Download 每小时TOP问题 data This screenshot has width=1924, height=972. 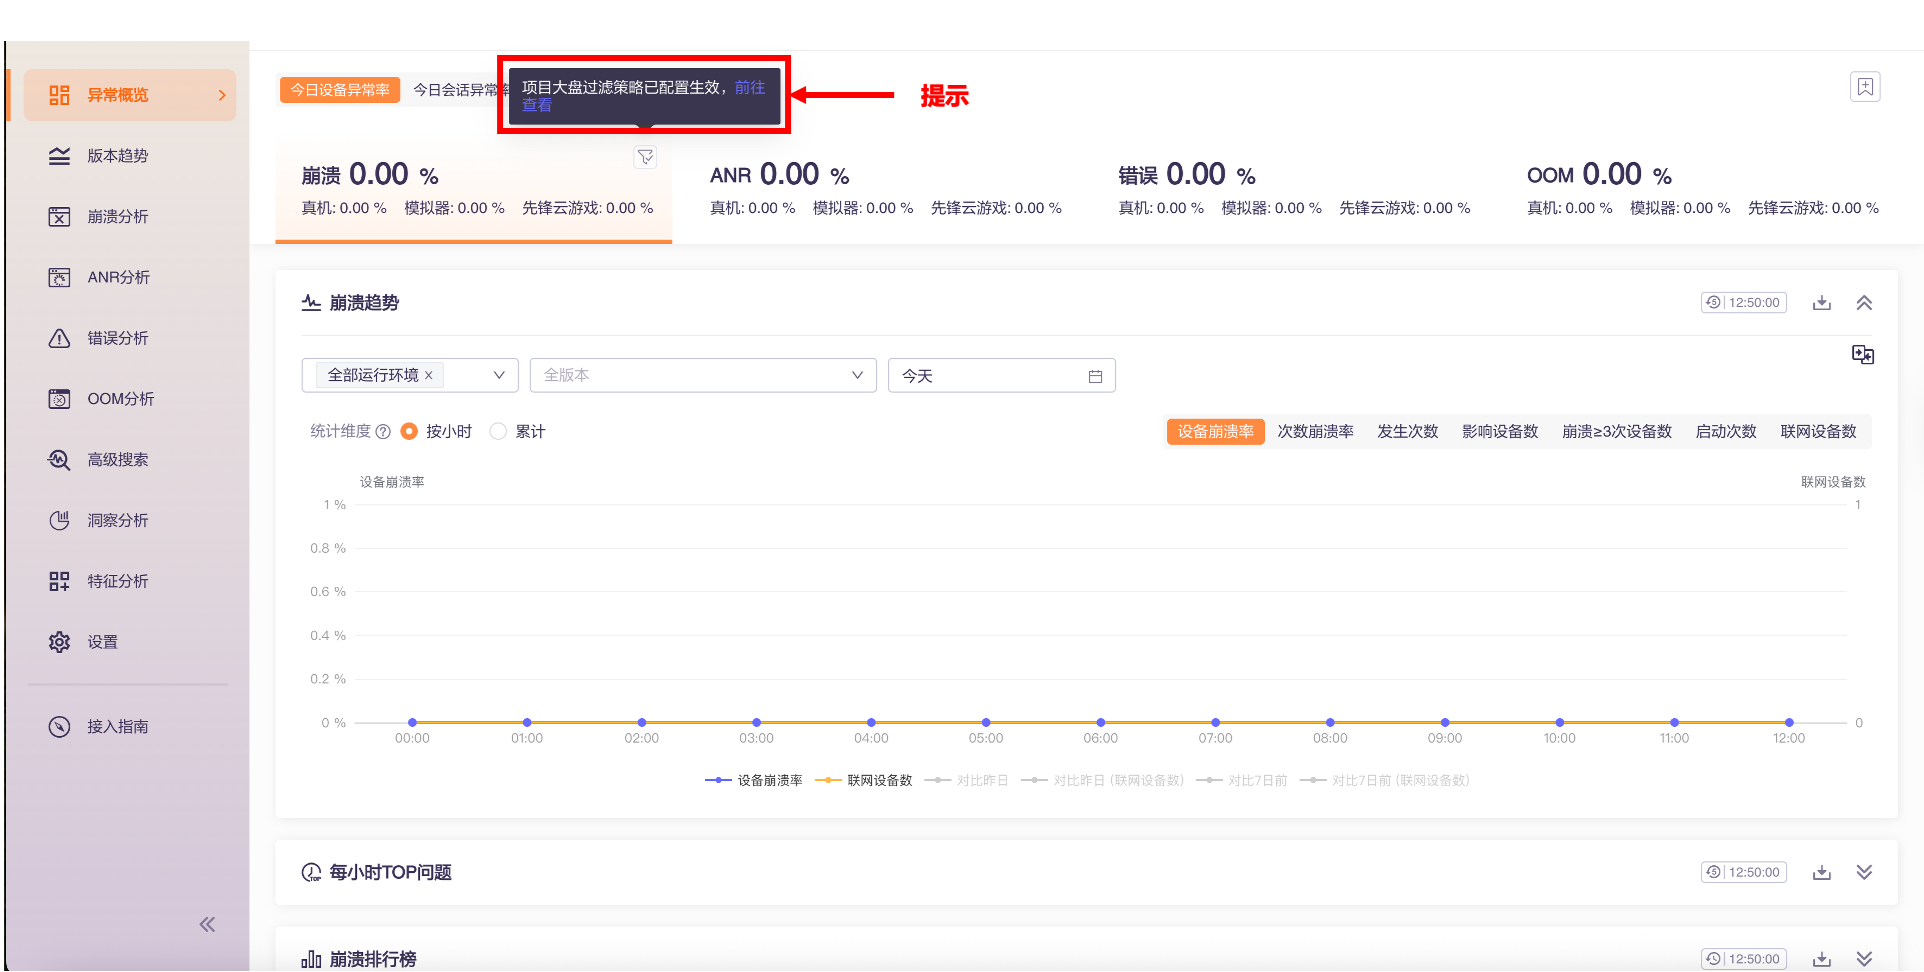pyautogui.click(x=1822, y=872)
